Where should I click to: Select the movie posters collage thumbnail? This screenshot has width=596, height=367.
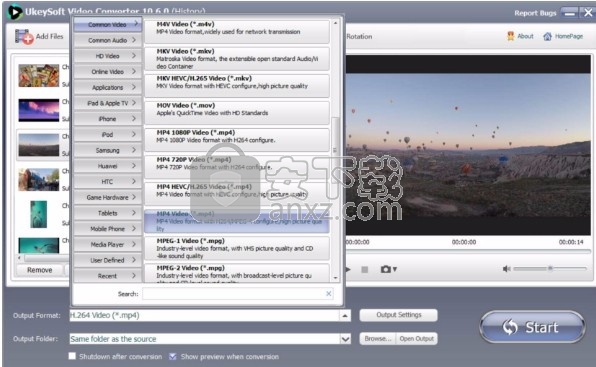click(39, 76)
